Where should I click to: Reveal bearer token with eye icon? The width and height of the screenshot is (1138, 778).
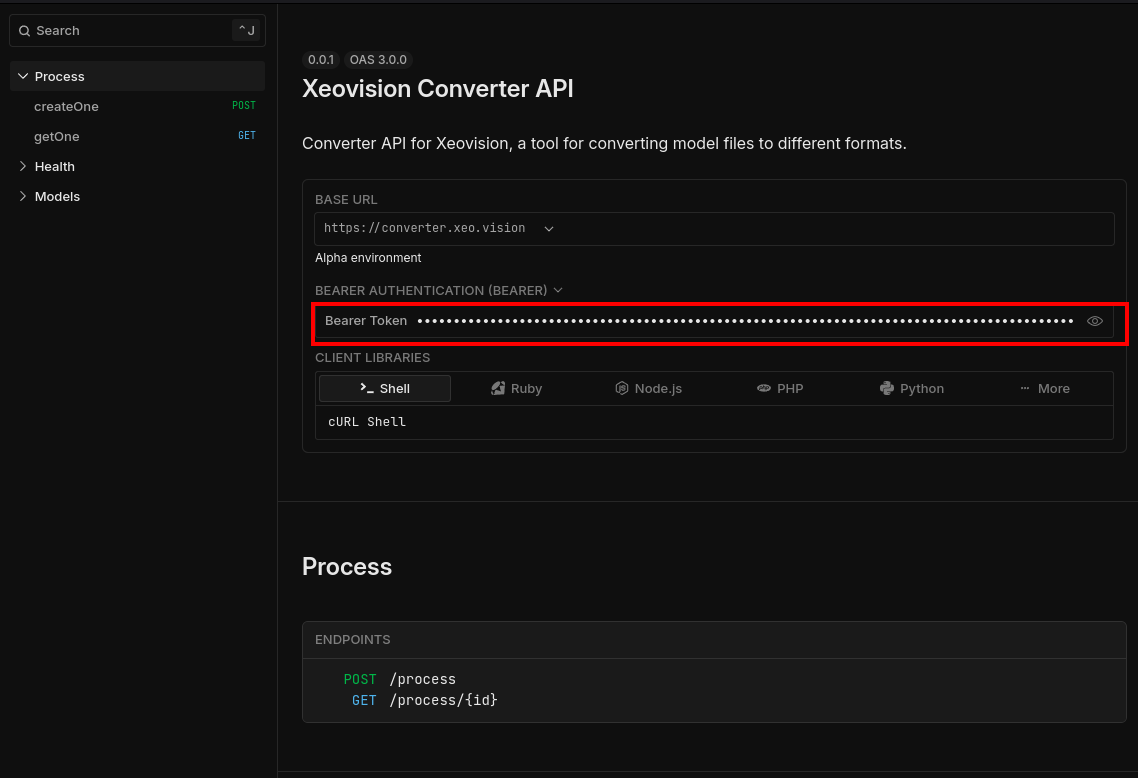coord(1094,321)
